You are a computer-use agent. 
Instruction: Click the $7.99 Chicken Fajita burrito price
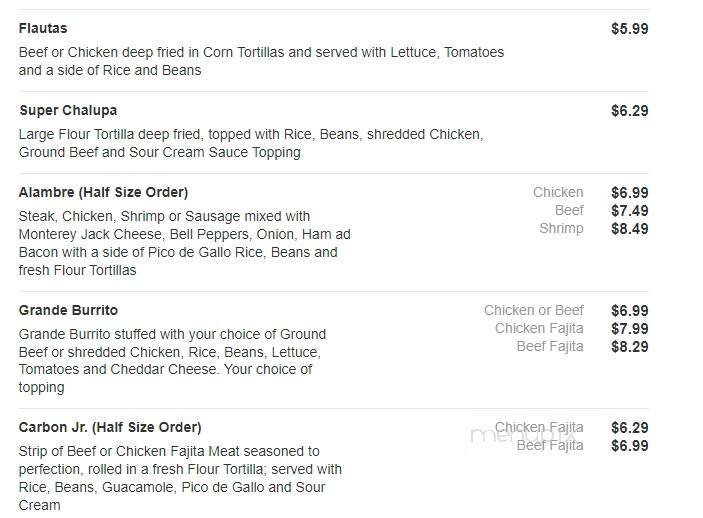tap(629, 328)
